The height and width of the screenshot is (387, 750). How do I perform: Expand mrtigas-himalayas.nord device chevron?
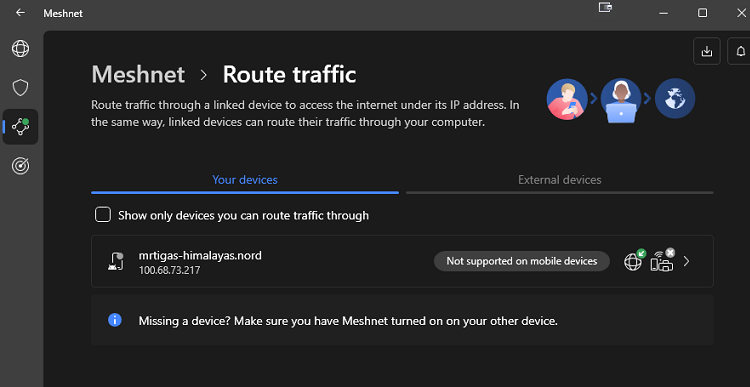(x=686, y=261)
